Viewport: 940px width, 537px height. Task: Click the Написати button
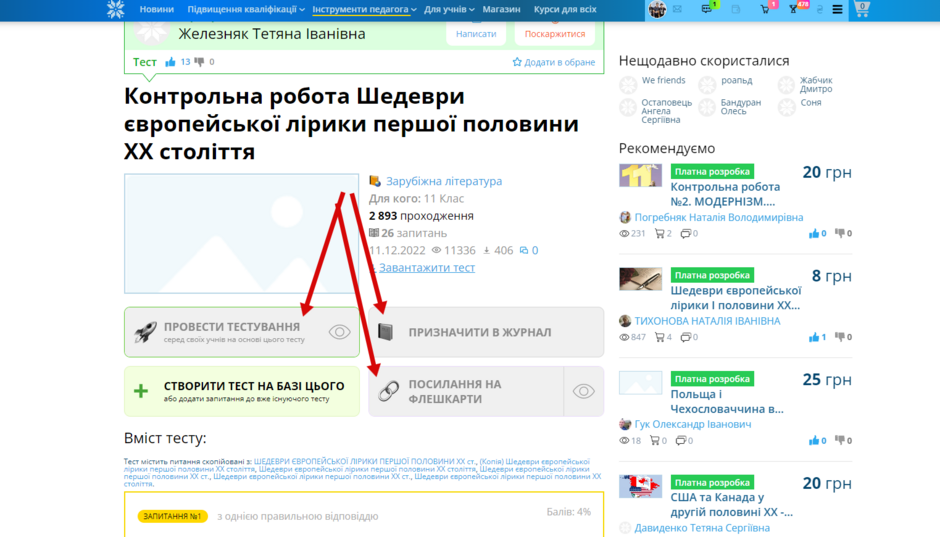tap(476, 34)
